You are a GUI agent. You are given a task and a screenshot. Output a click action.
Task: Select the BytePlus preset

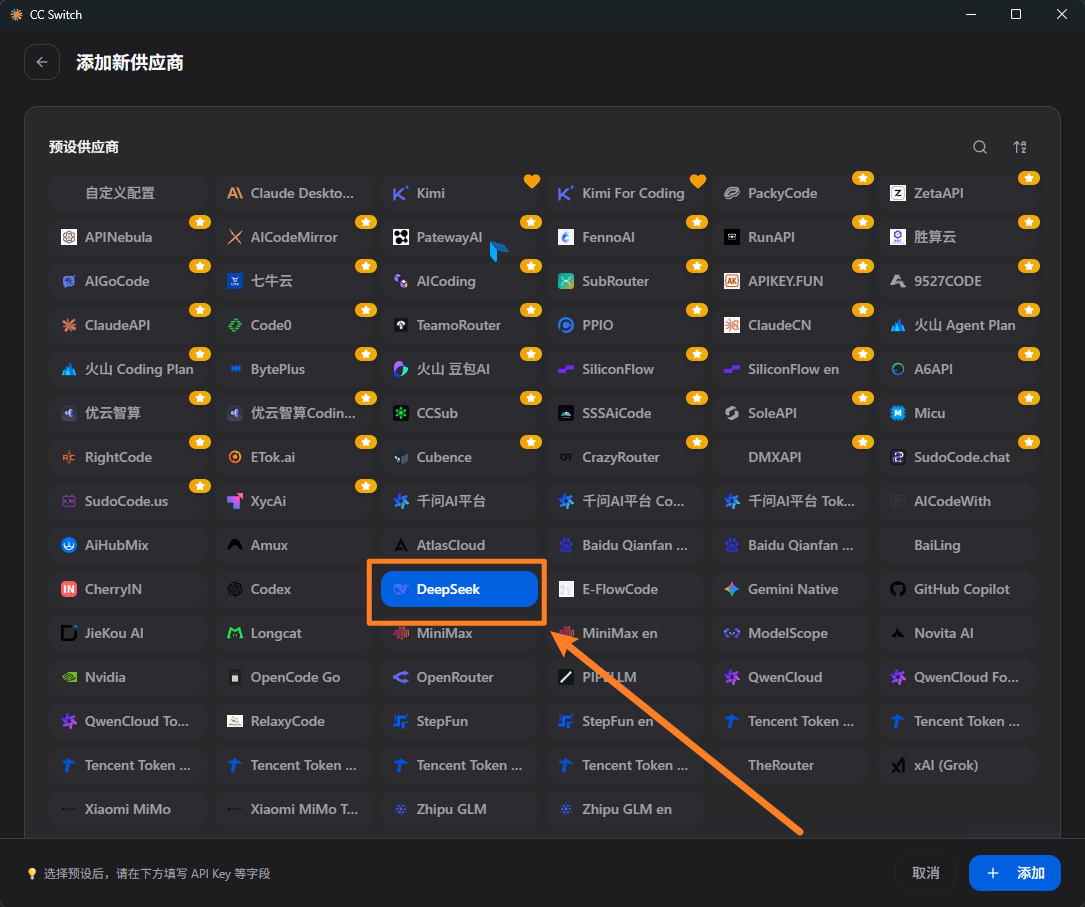click(x=294, y=369)
